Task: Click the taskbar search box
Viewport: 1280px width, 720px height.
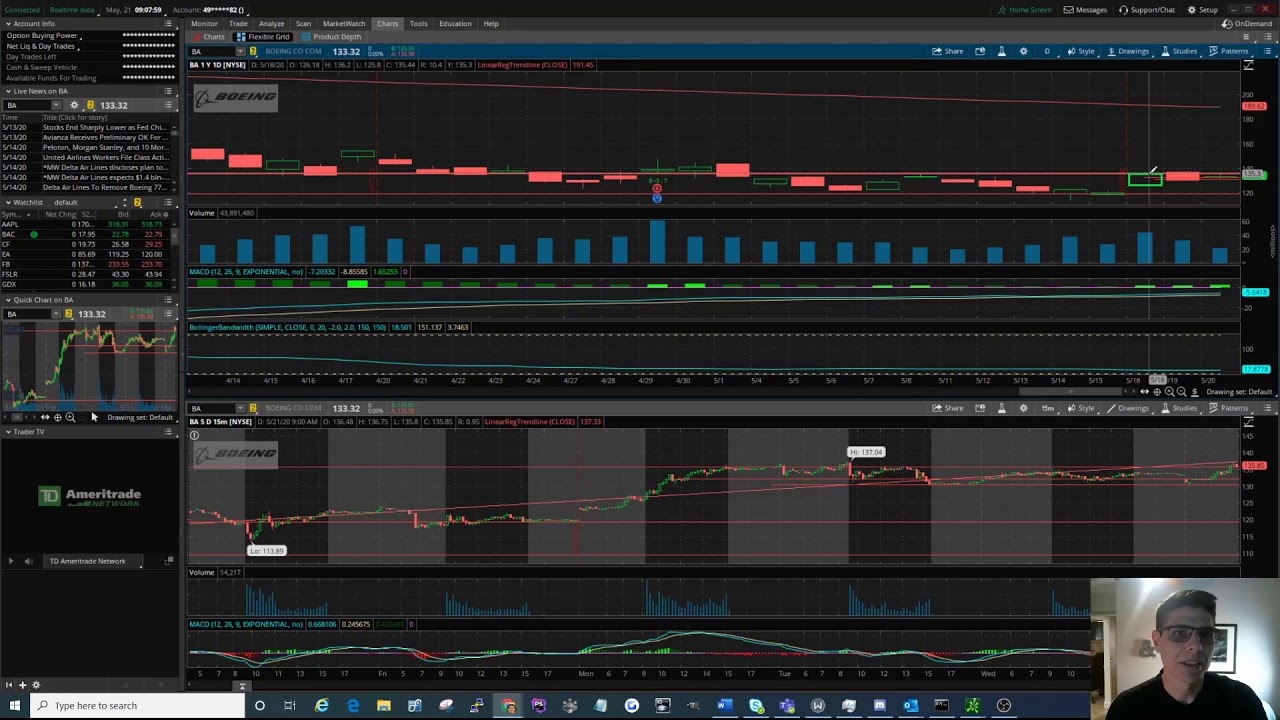Action: click(x=138, y=706)
